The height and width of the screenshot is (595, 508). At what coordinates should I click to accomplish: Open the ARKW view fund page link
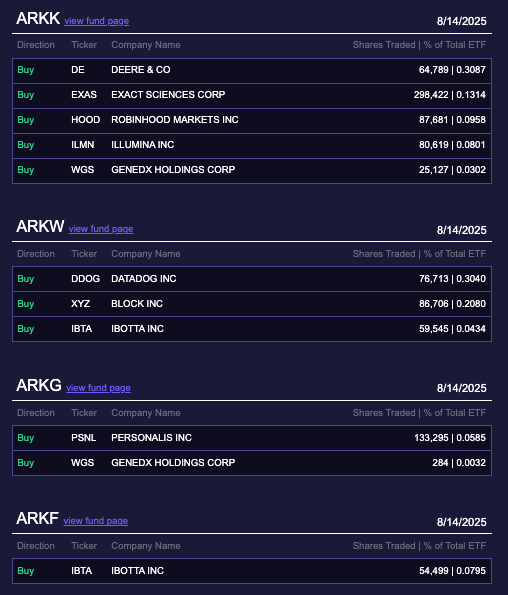pos(101,229)
